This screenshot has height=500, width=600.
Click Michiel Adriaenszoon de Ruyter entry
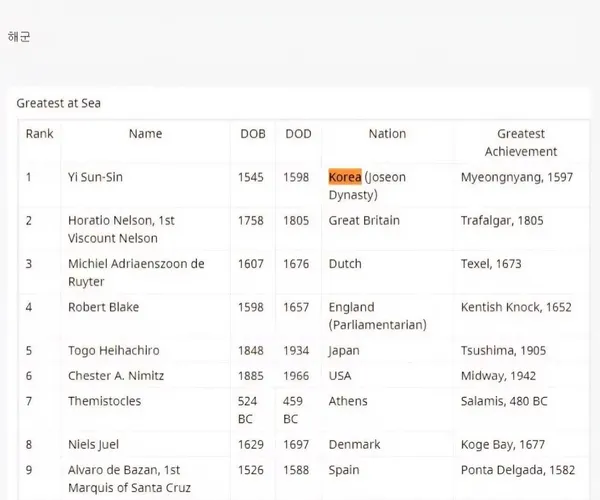tap(136, 272)
